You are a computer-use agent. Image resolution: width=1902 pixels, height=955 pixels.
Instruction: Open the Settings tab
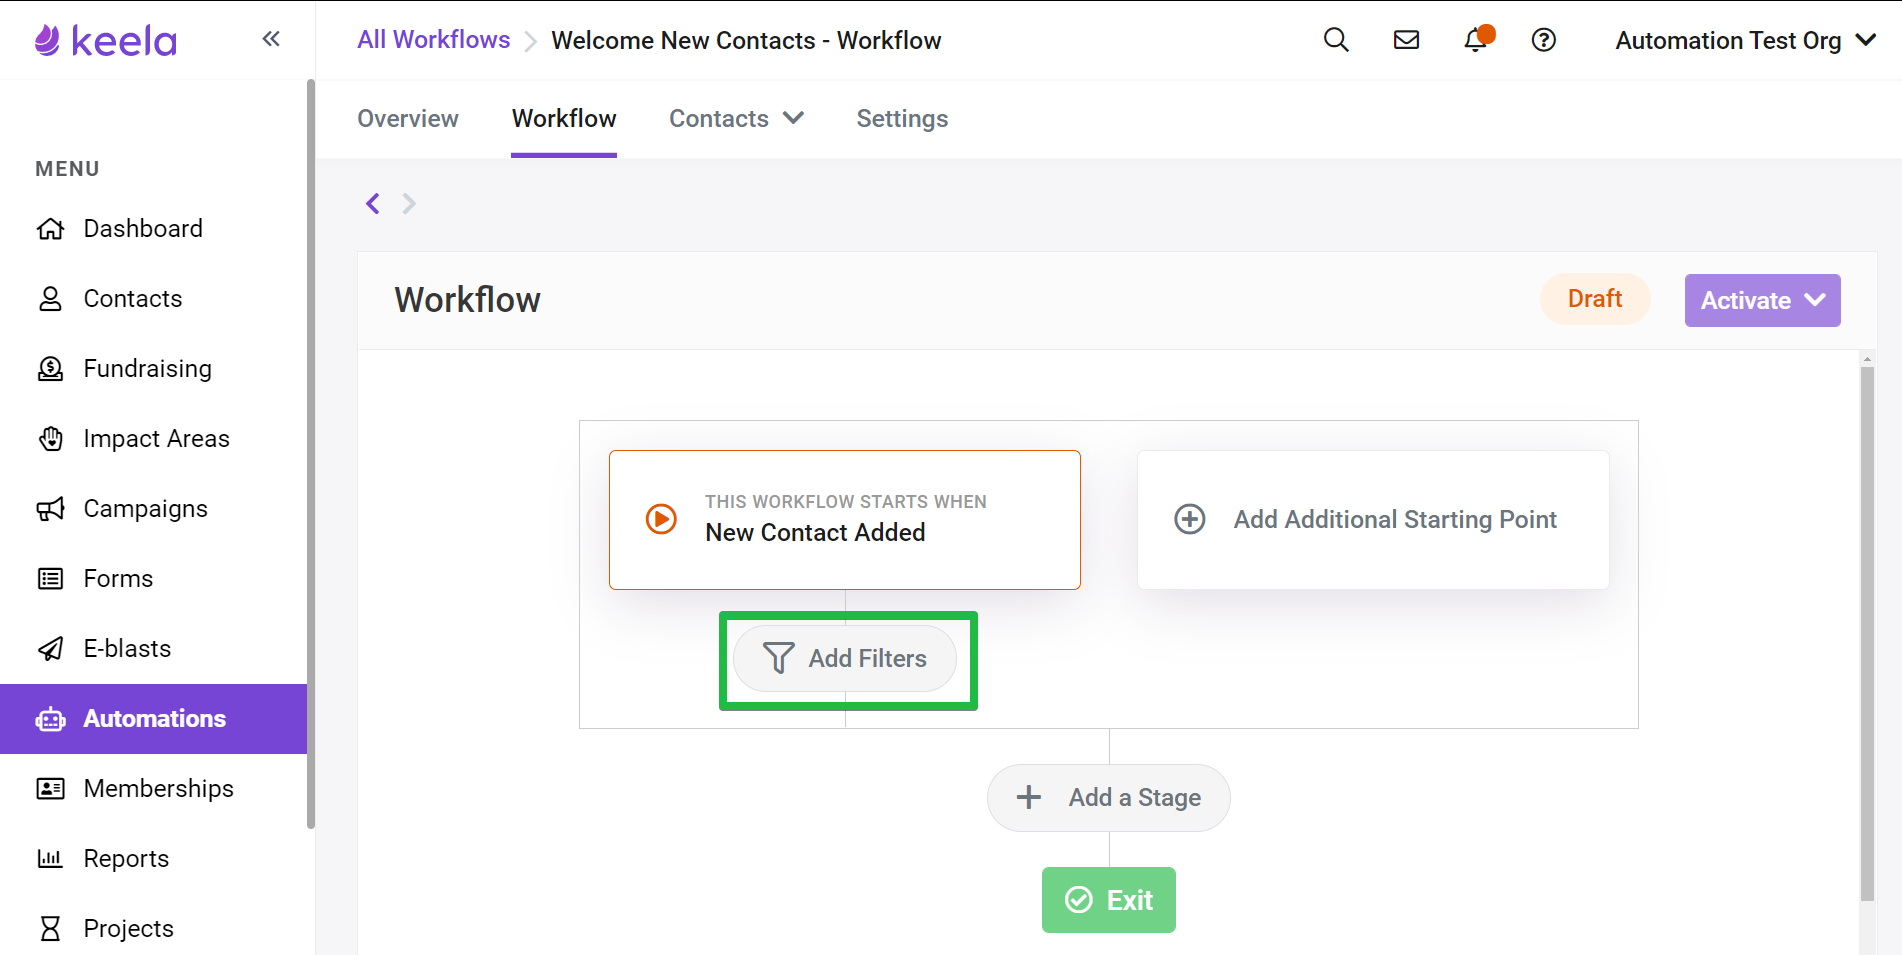pyautogui.click(x=902, y=118)
